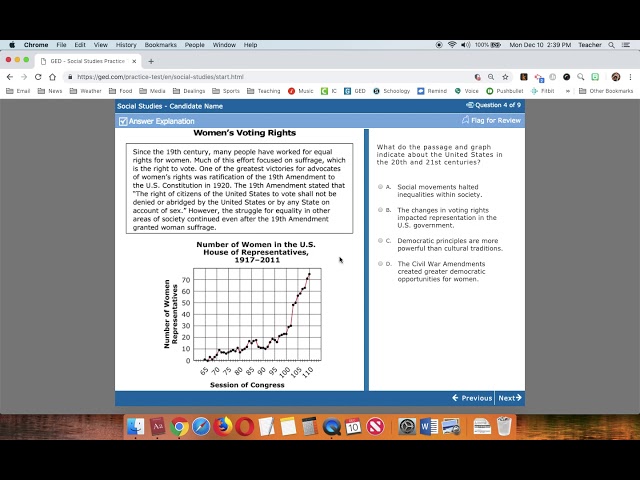Open the Remind bookmark
640x480 pixels.
pos(432,91)
